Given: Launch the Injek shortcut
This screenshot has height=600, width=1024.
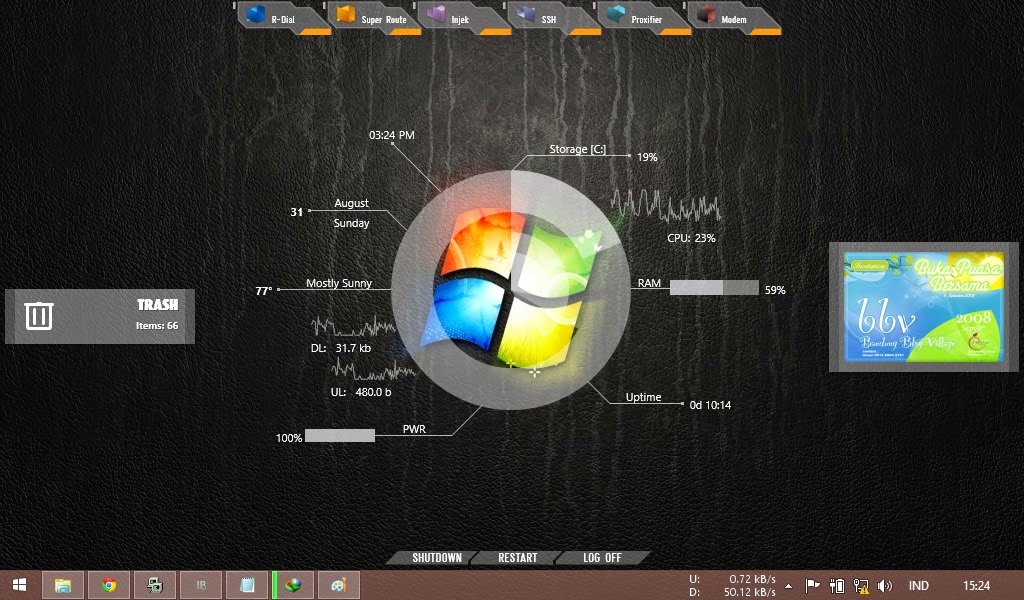Looking at the screenshot, I should click(464, 18).
